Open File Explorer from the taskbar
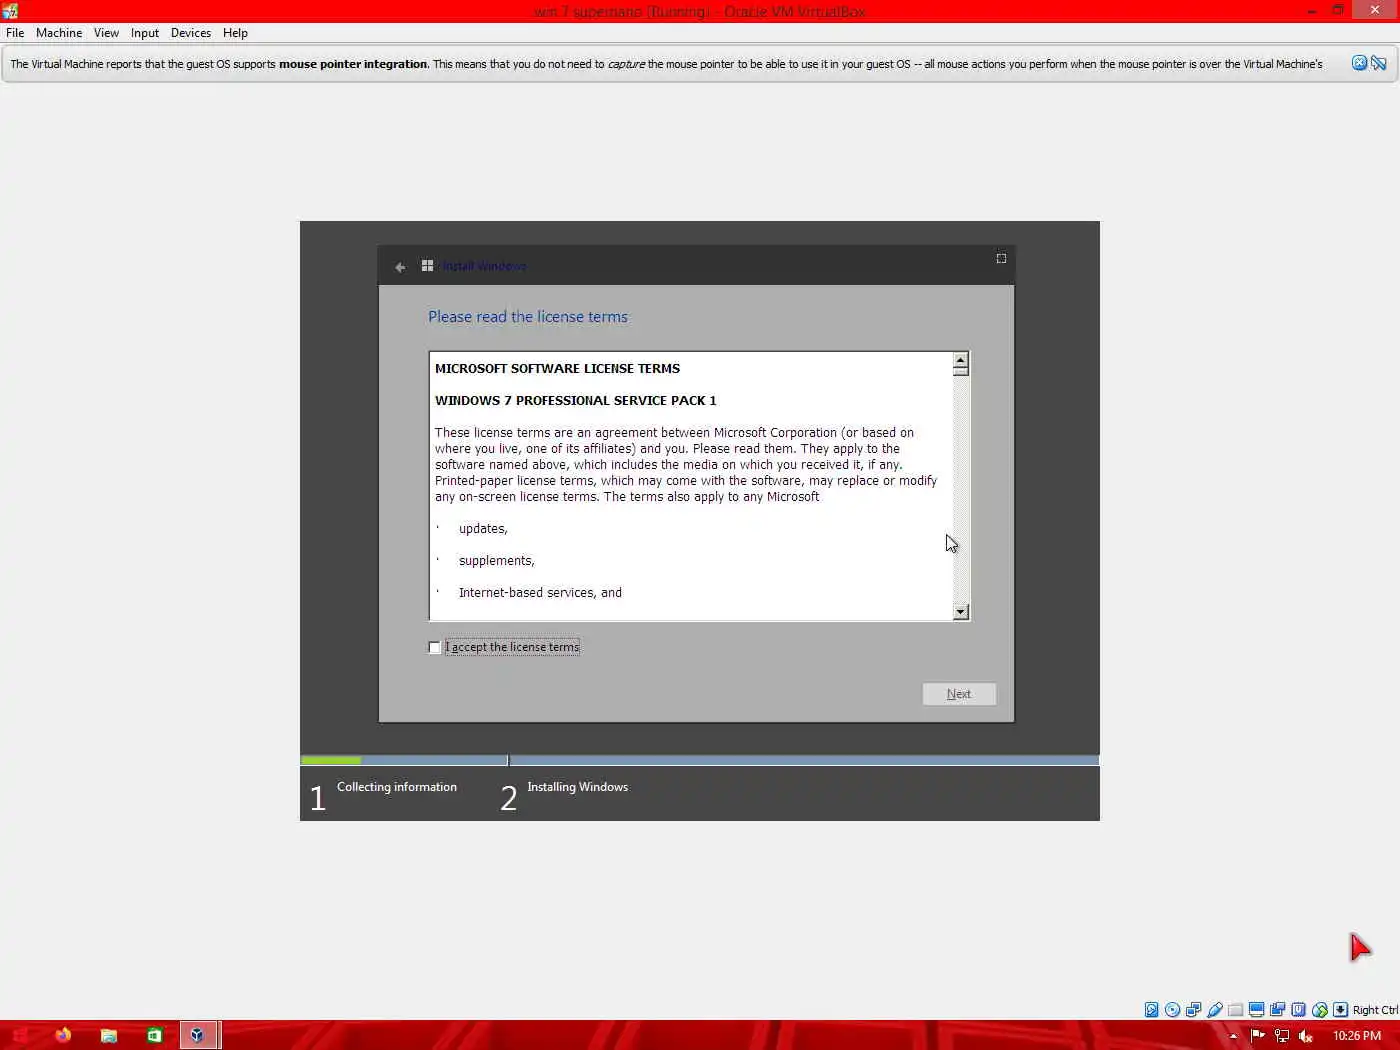Image resolution: width=1400 pixels, height=1050 pixels. (109, 1035)
